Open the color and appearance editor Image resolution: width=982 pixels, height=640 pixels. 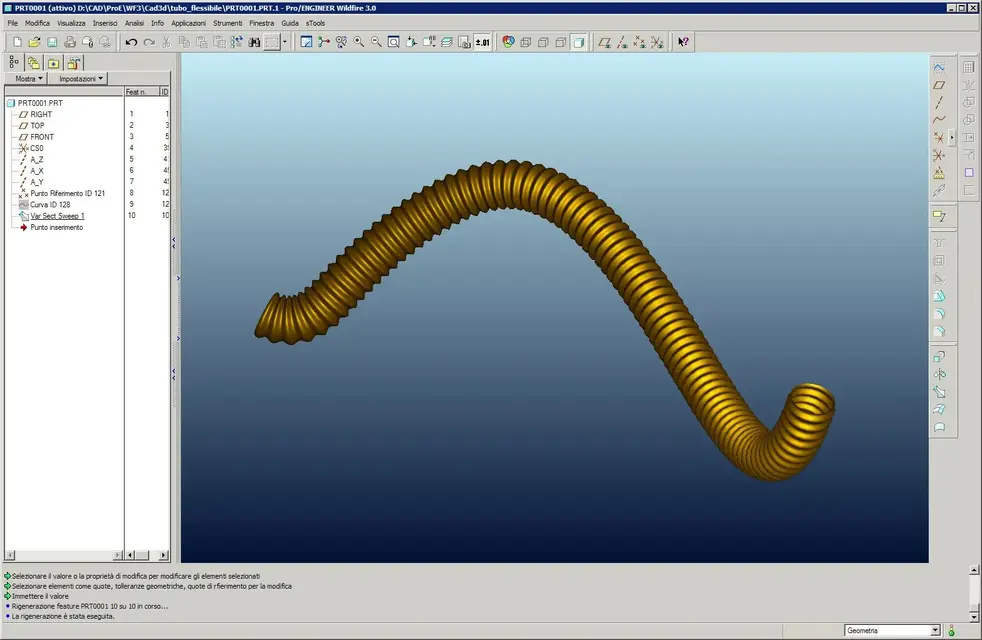pyautogui.click(x=508, y=42)
